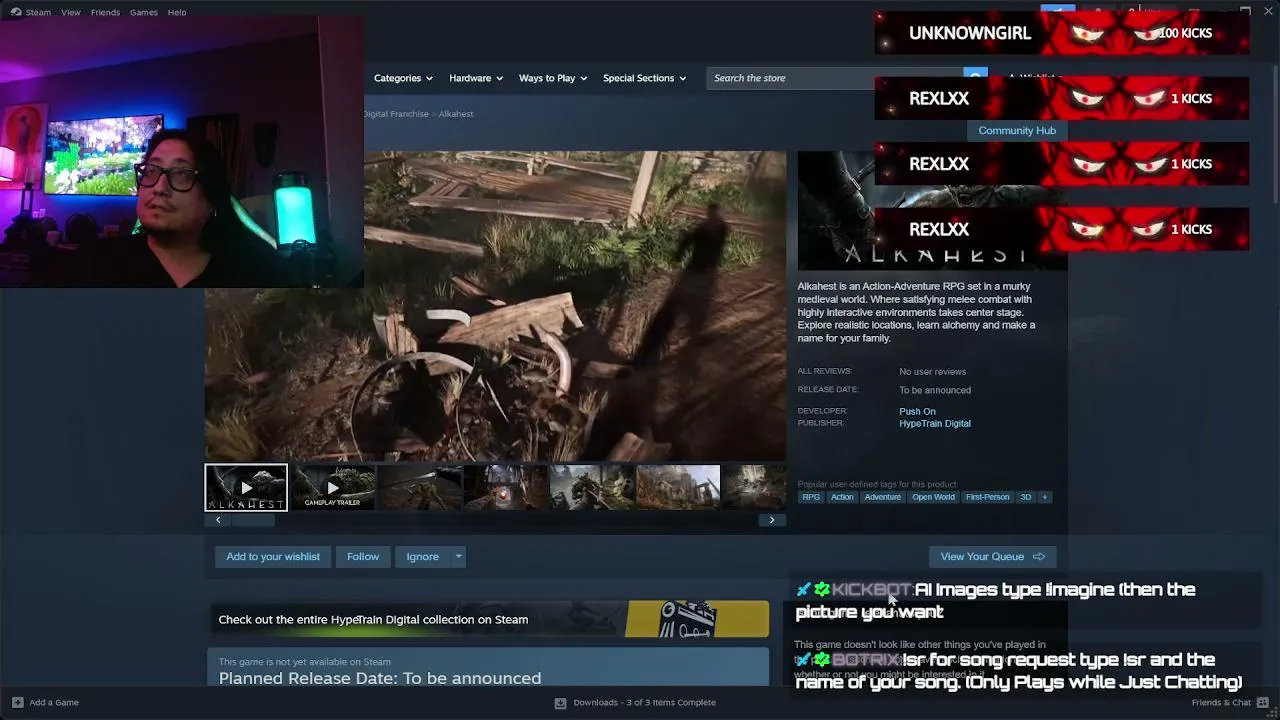Click the Add a Game plus icon
The width and height of the screenshot is (1280, 720).
tap(17, 703)
